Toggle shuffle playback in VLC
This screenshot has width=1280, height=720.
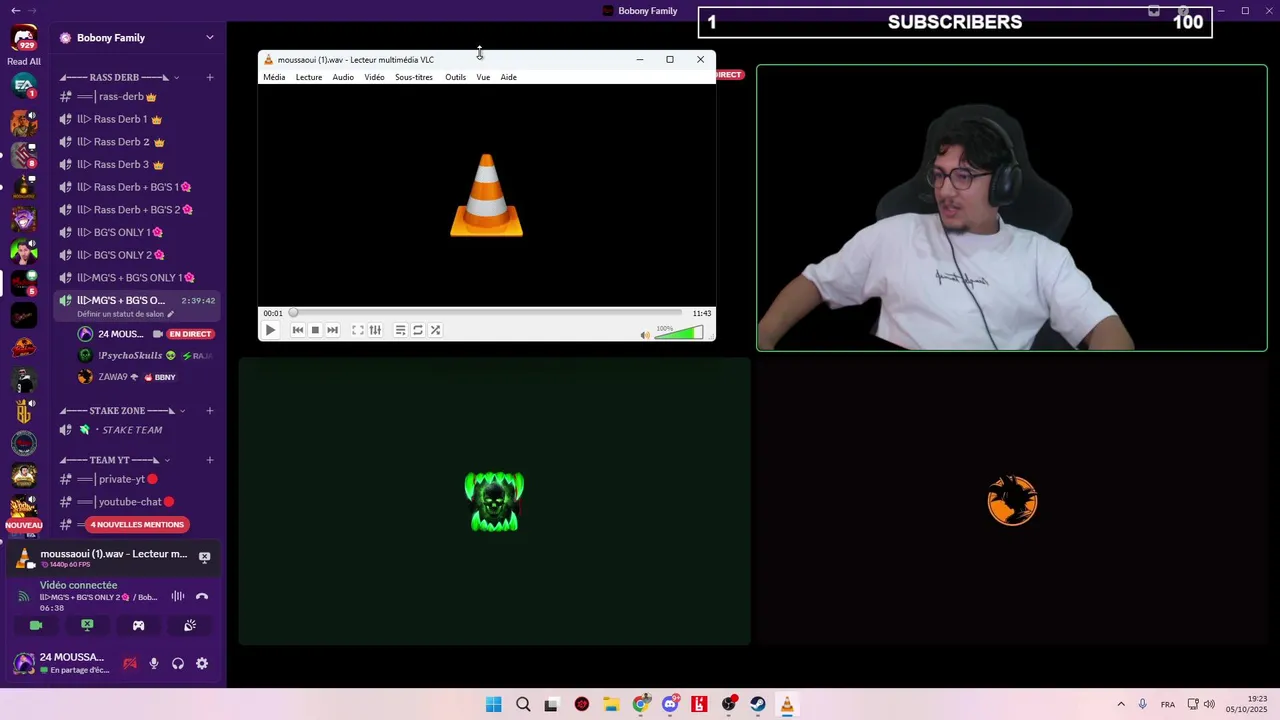[435, 330]
